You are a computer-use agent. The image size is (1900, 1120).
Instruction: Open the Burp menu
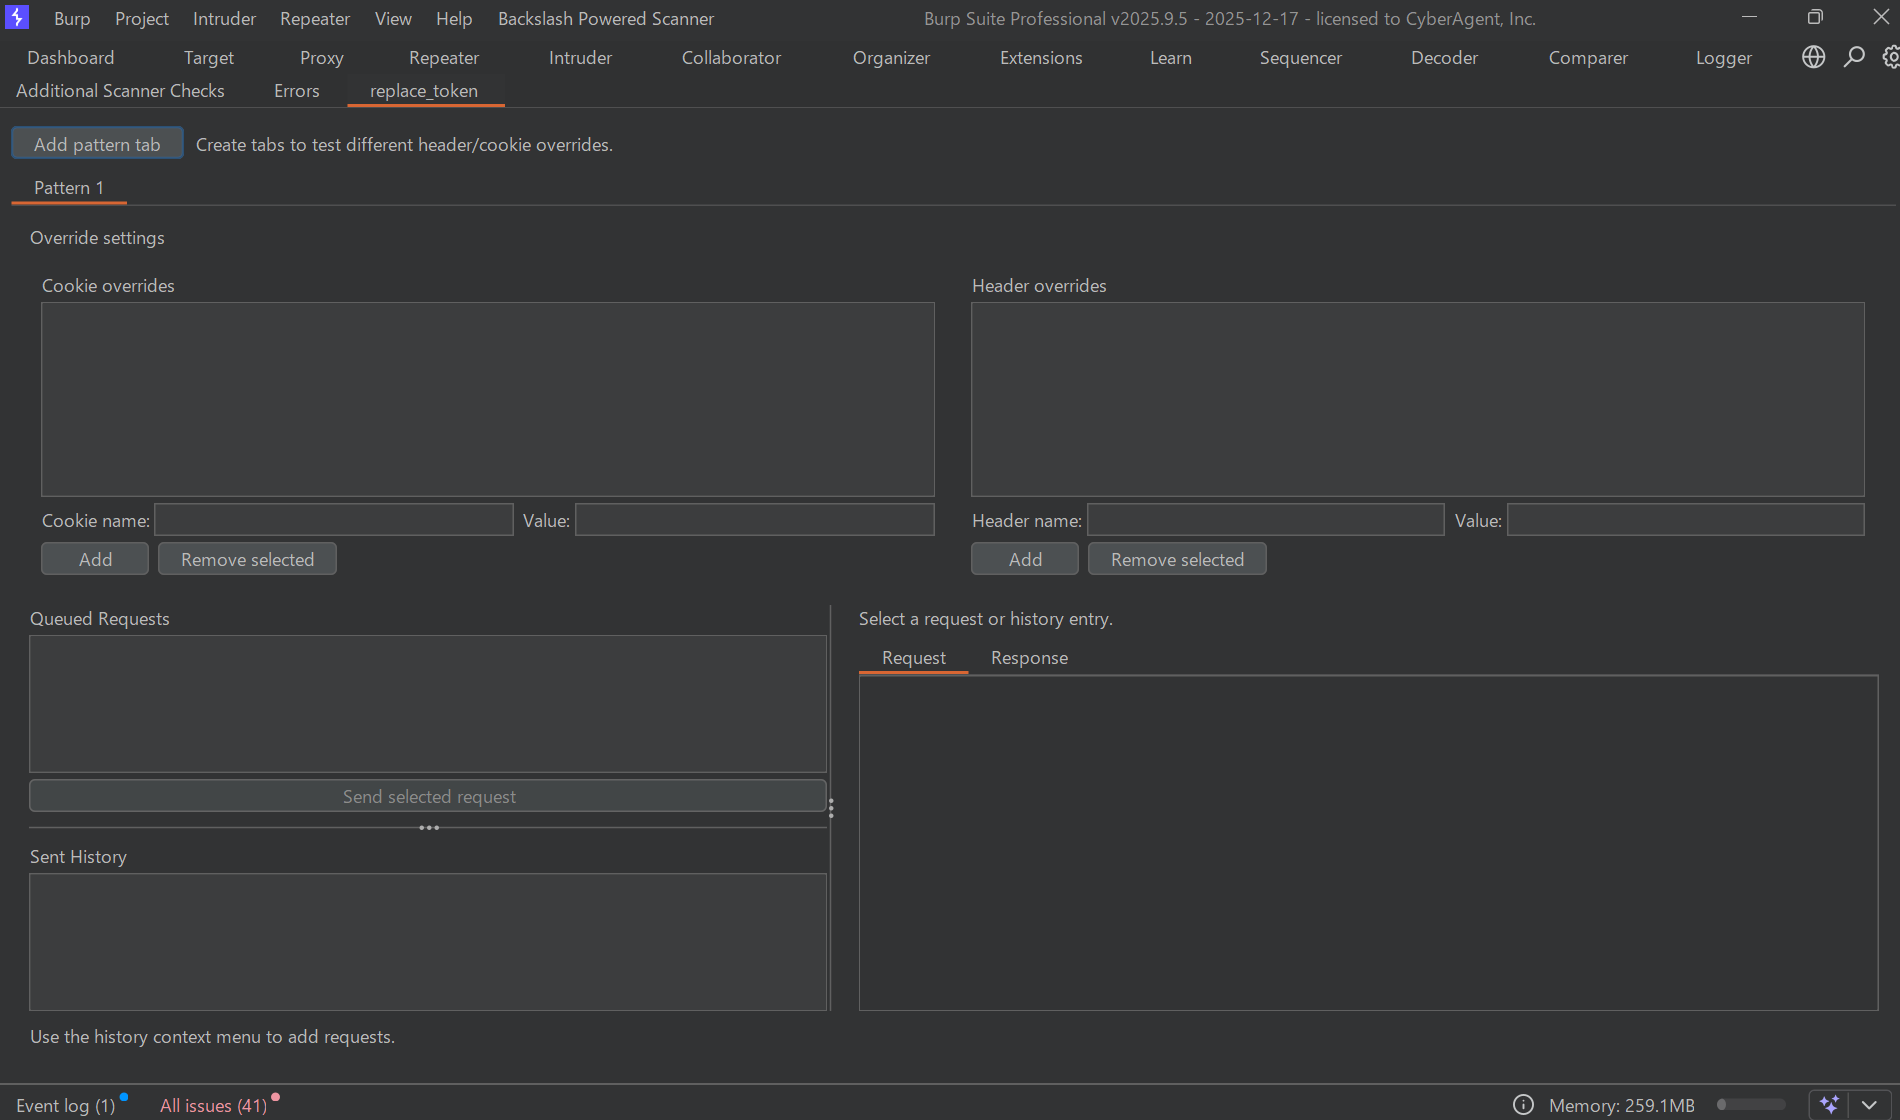(72, 18)
